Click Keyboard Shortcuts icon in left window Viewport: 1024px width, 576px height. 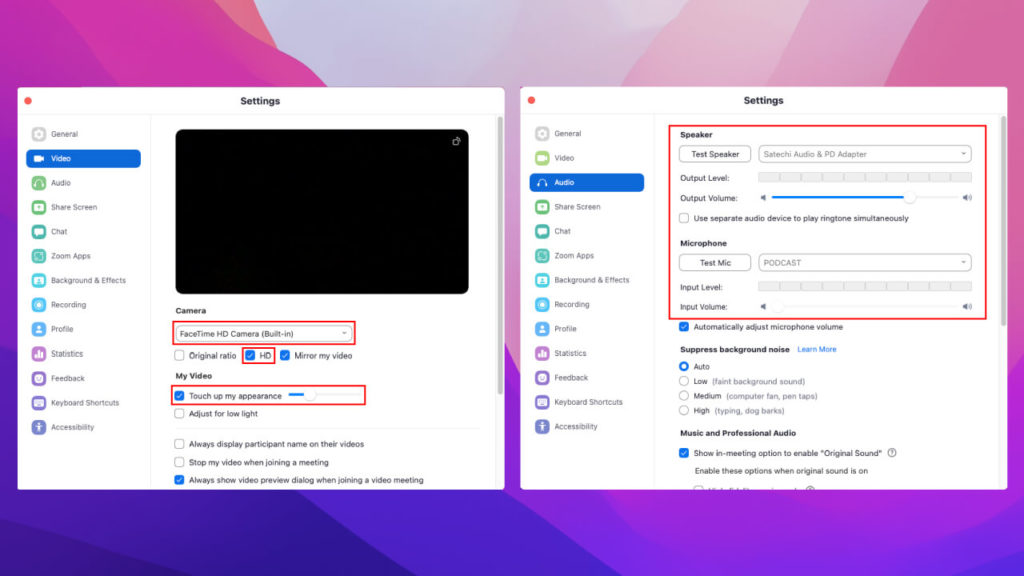pyautogui.click(x=39, y=402)
